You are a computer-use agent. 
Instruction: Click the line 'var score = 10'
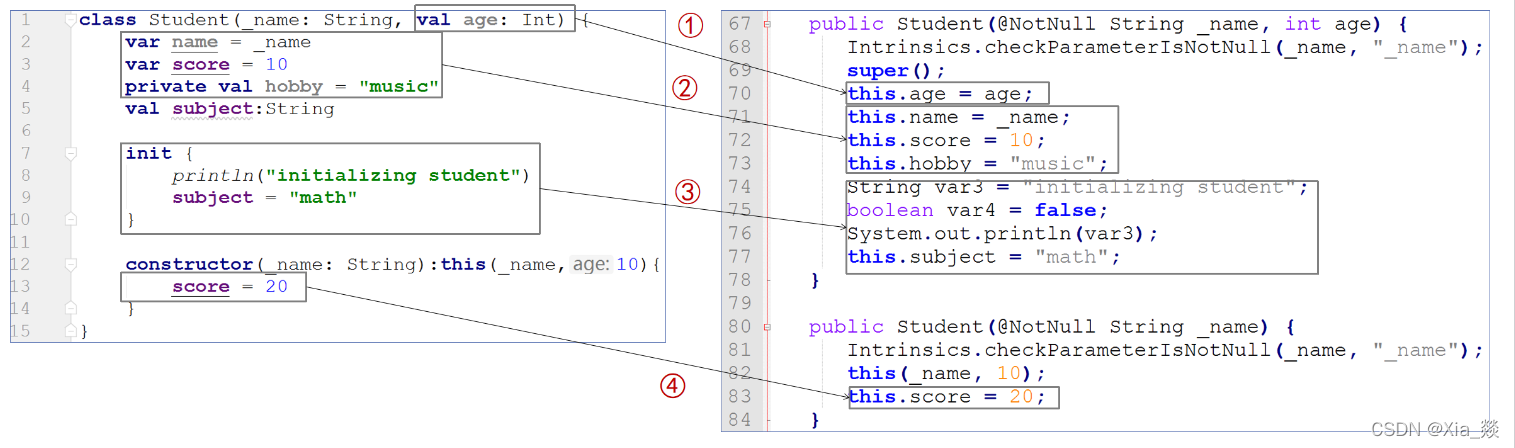(206, 64)
